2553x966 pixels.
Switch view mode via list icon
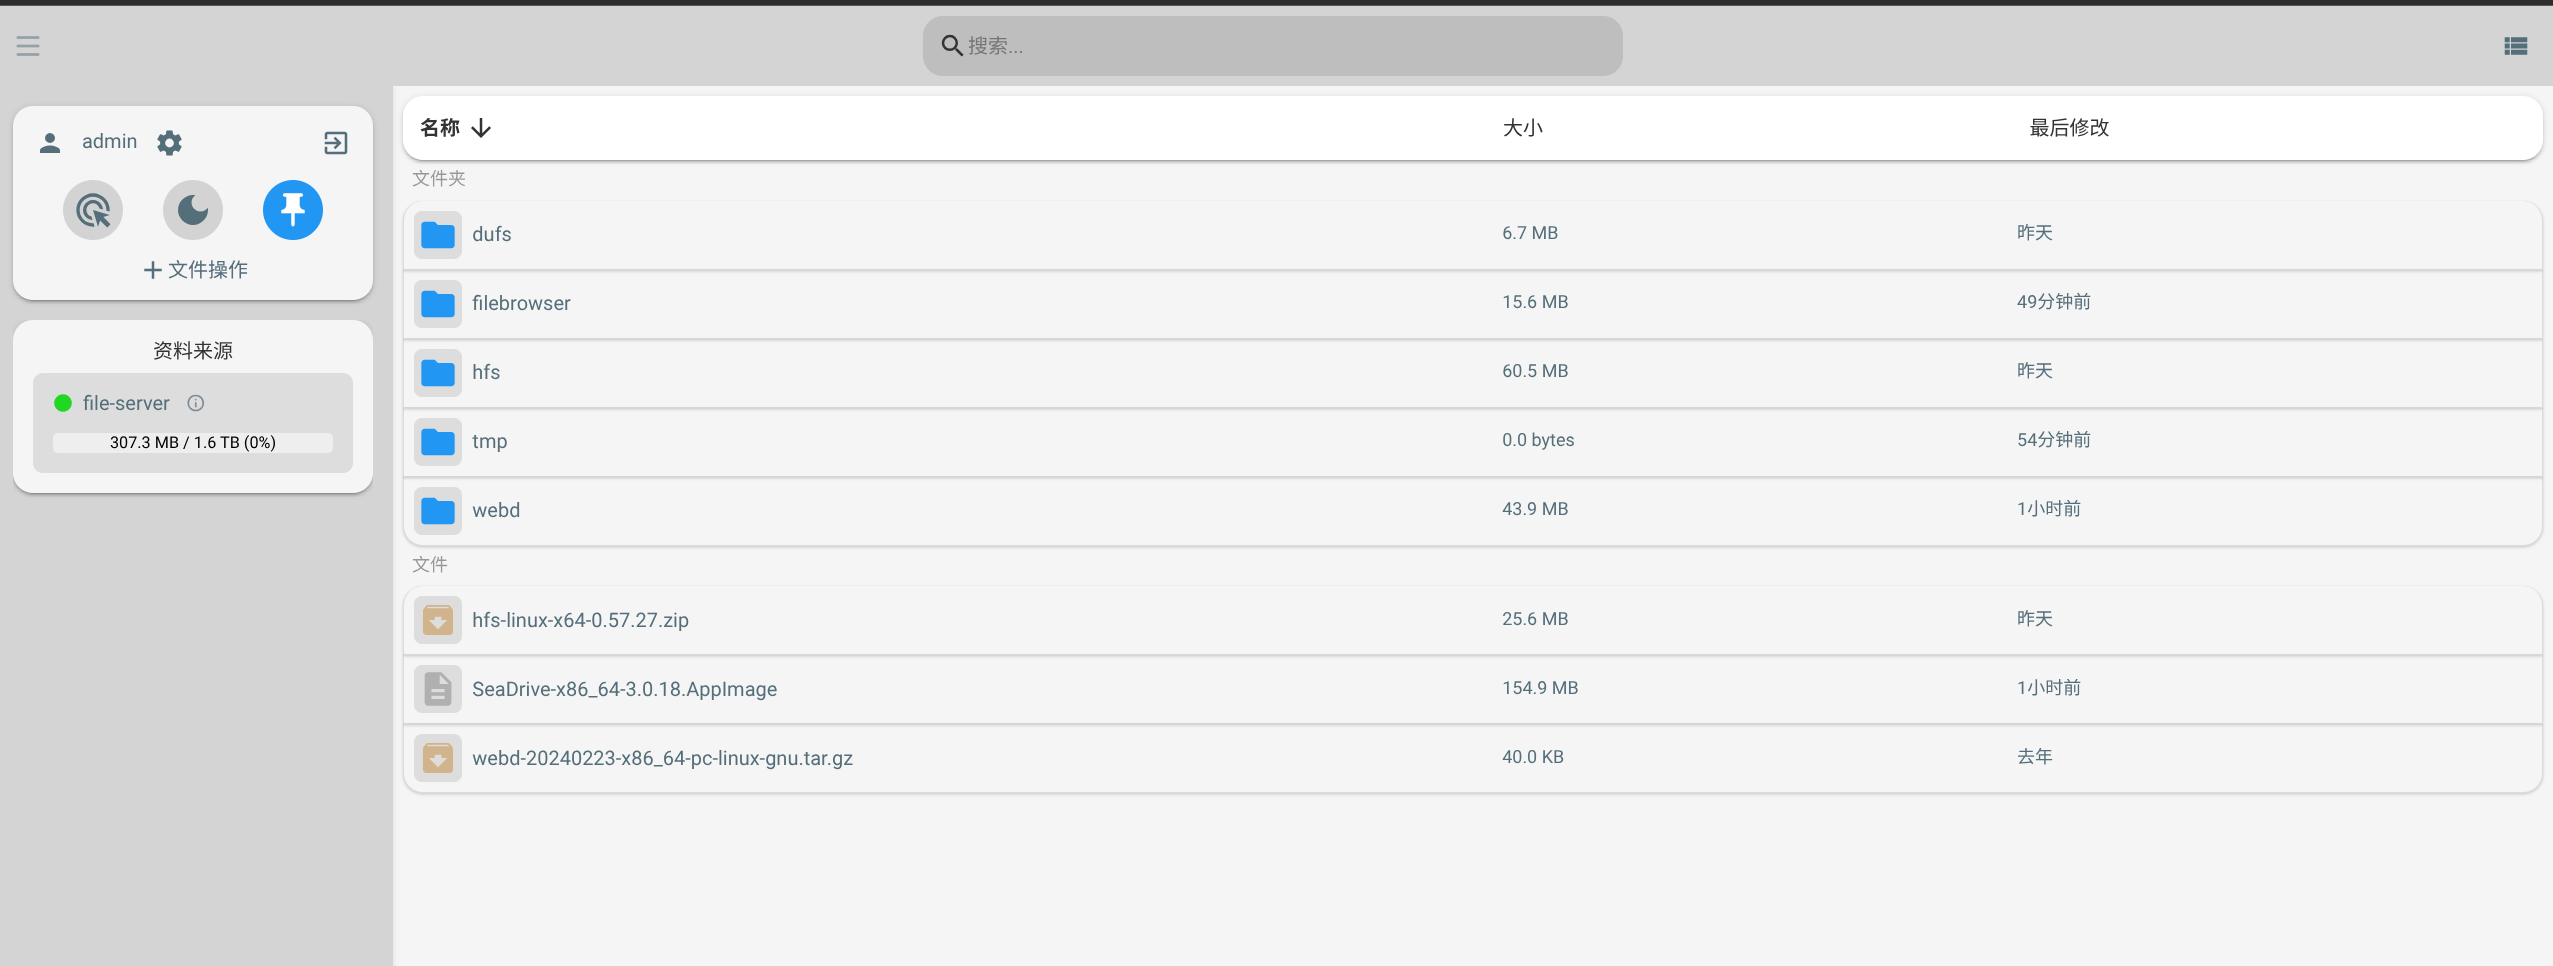2516,46
